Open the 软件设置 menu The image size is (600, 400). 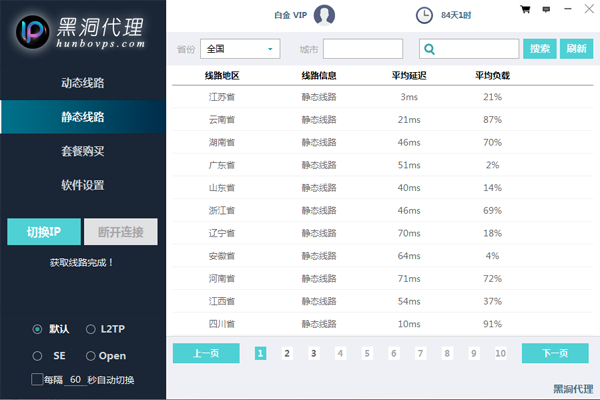pyautogui.click(x=83, y=185)
